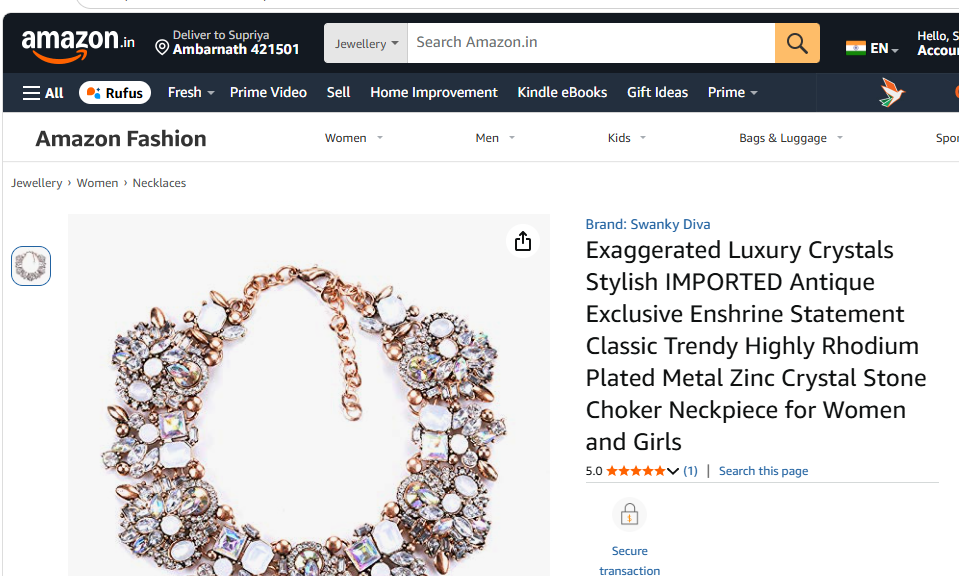Click the secure transaction lock icon
Viewport: 959px width, 576px height.
pyautogui.click(x=629, y=514)
